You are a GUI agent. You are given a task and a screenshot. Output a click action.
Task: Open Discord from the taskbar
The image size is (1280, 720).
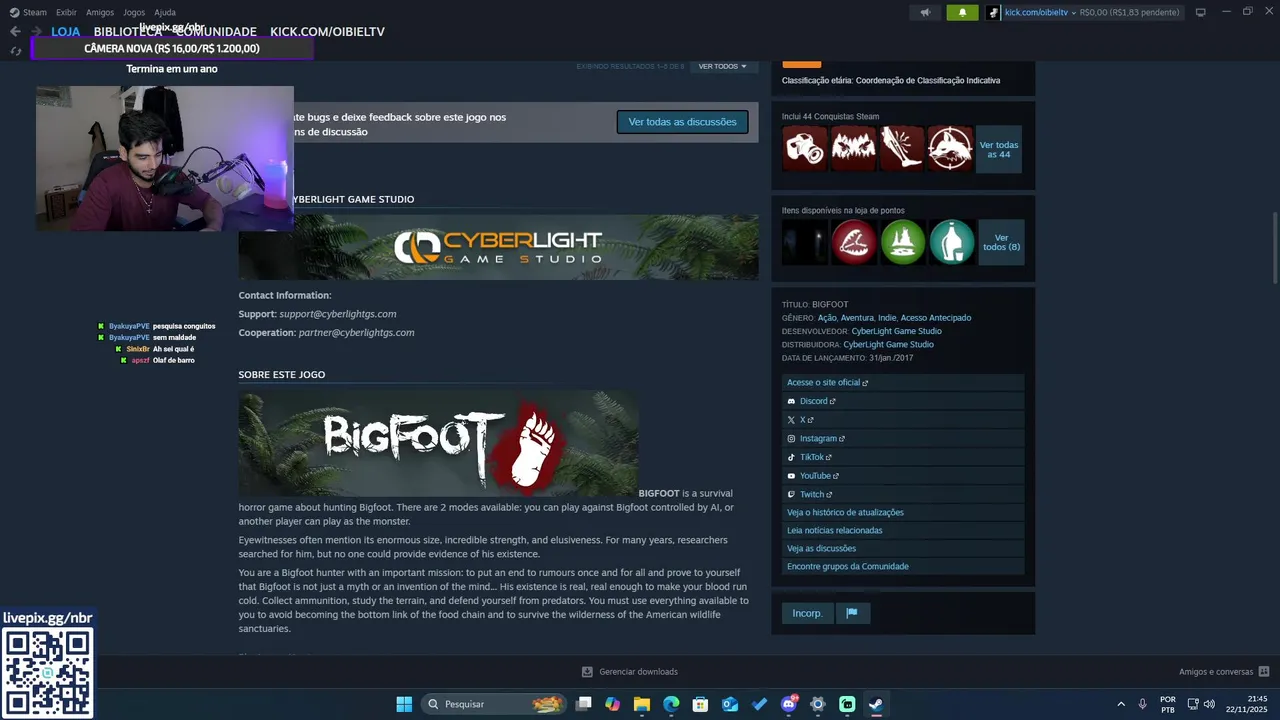789,704
